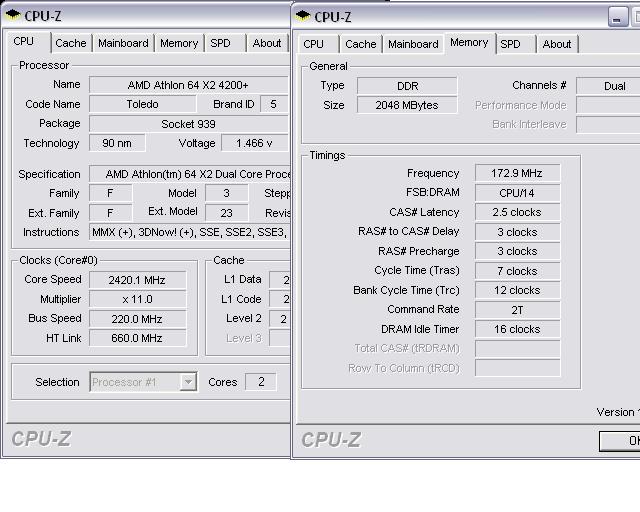
Task: Click the memory Frequency value 172.9 MHz
Action: click(518, 173)
